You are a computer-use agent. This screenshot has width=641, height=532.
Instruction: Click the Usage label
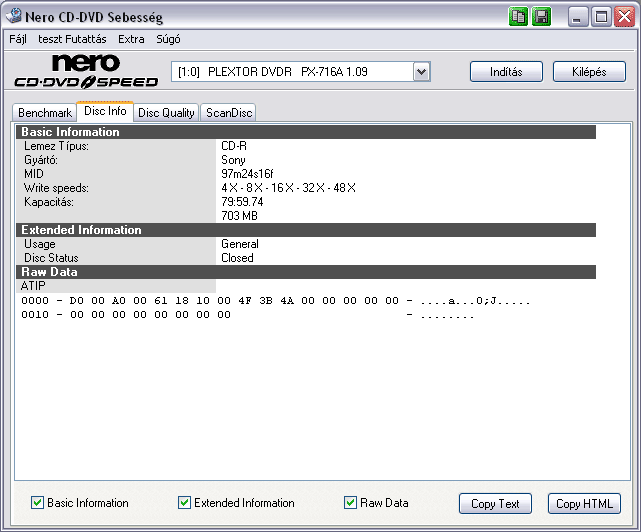[39, 244]
